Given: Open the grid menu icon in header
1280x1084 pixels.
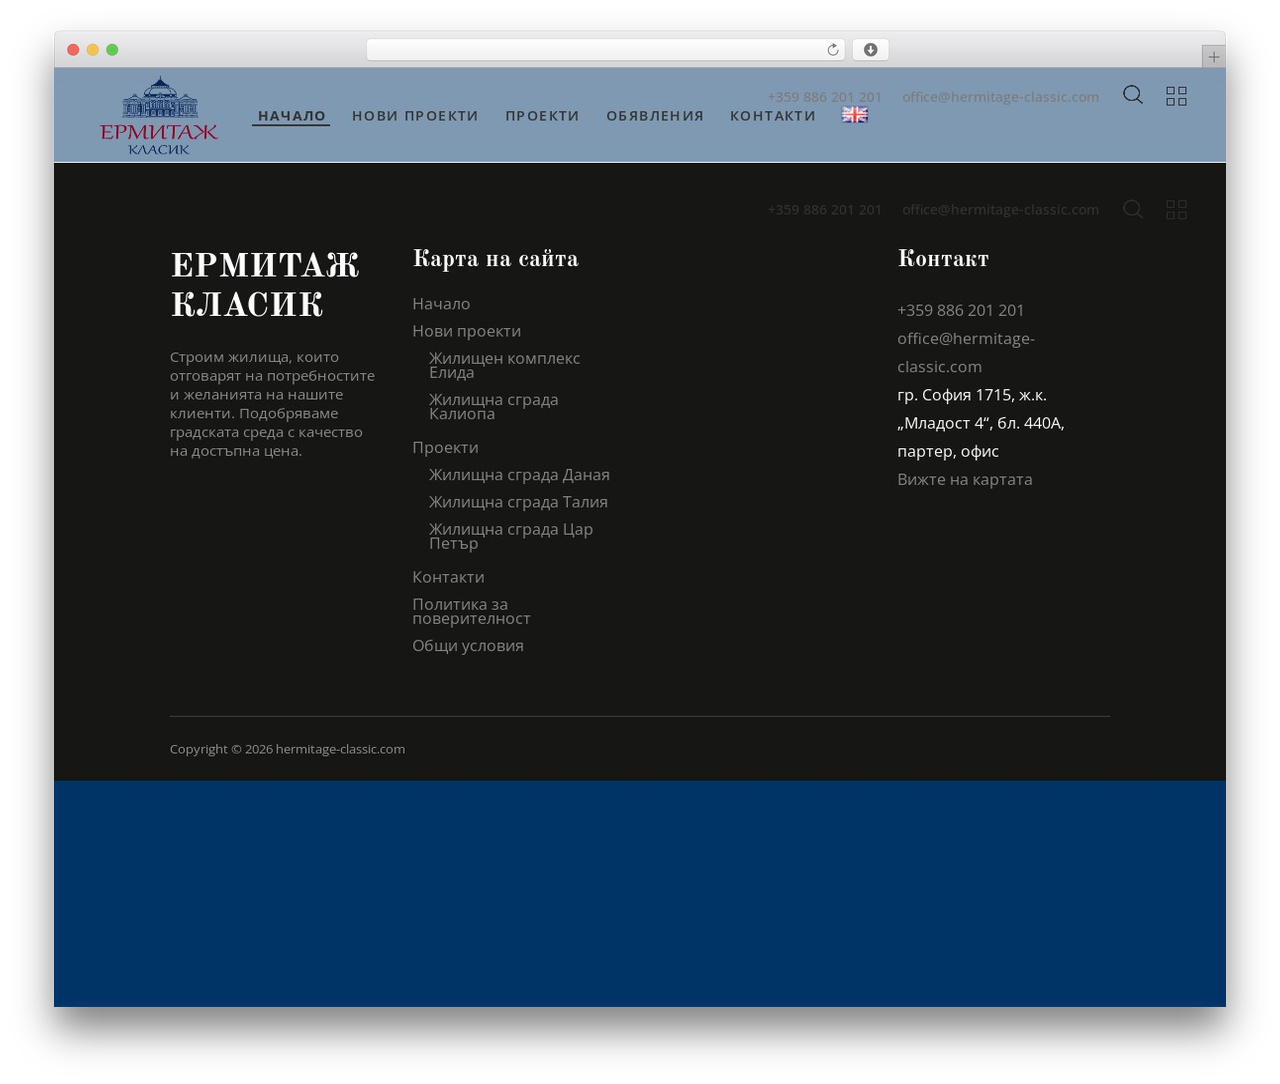Looking at the screenshot, I should click(1176, 96).
